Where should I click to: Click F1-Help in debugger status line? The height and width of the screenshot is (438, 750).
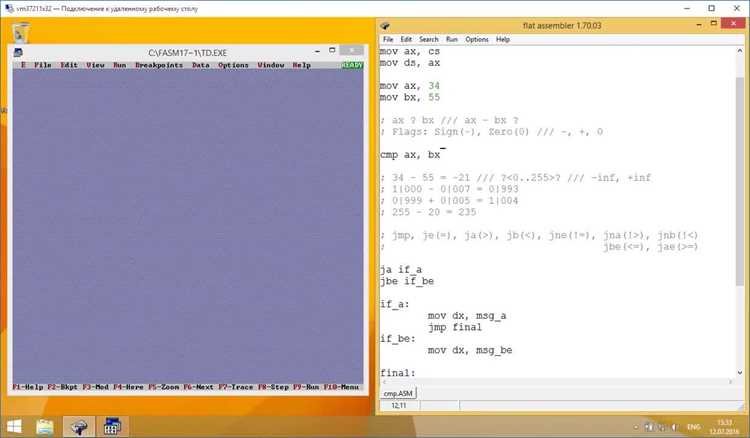pos(28,387)
